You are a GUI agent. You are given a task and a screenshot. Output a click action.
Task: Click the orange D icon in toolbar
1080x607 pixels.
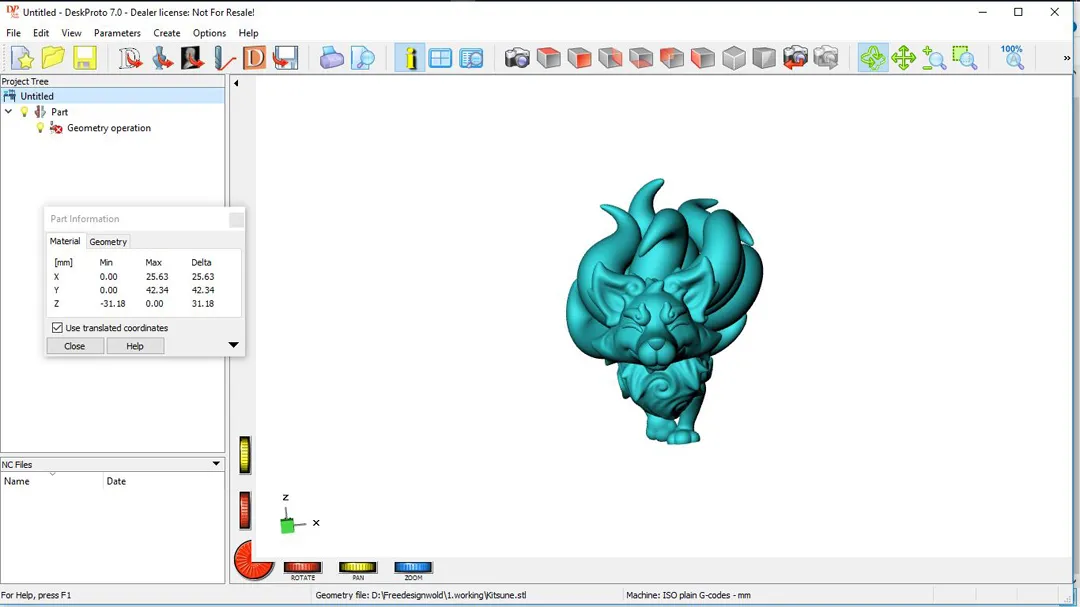[254, 58]
